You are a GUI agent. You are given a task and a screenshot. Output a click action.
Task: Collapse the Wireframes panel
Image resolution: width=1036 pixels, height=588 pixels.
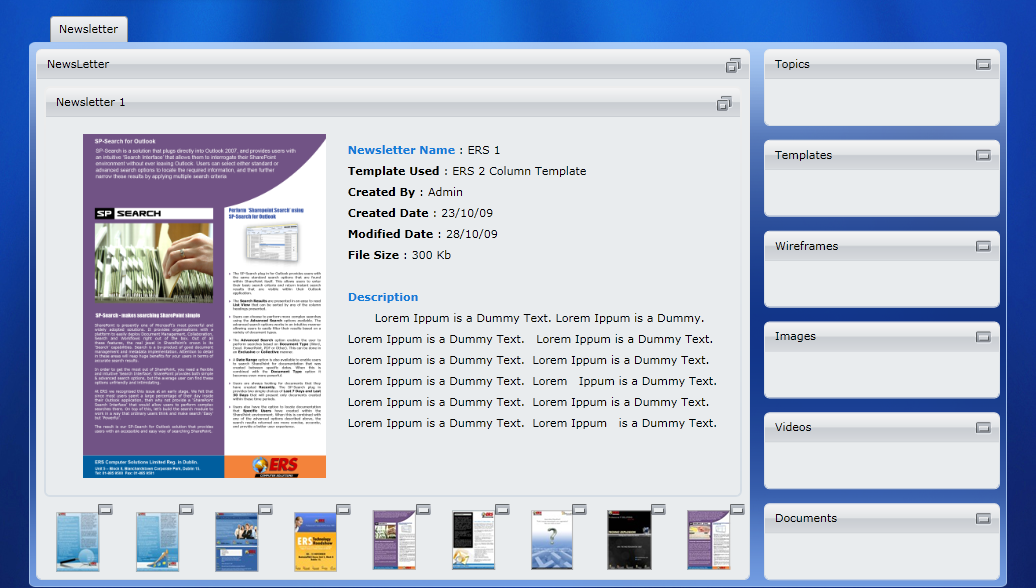click(x=983, y=246)
